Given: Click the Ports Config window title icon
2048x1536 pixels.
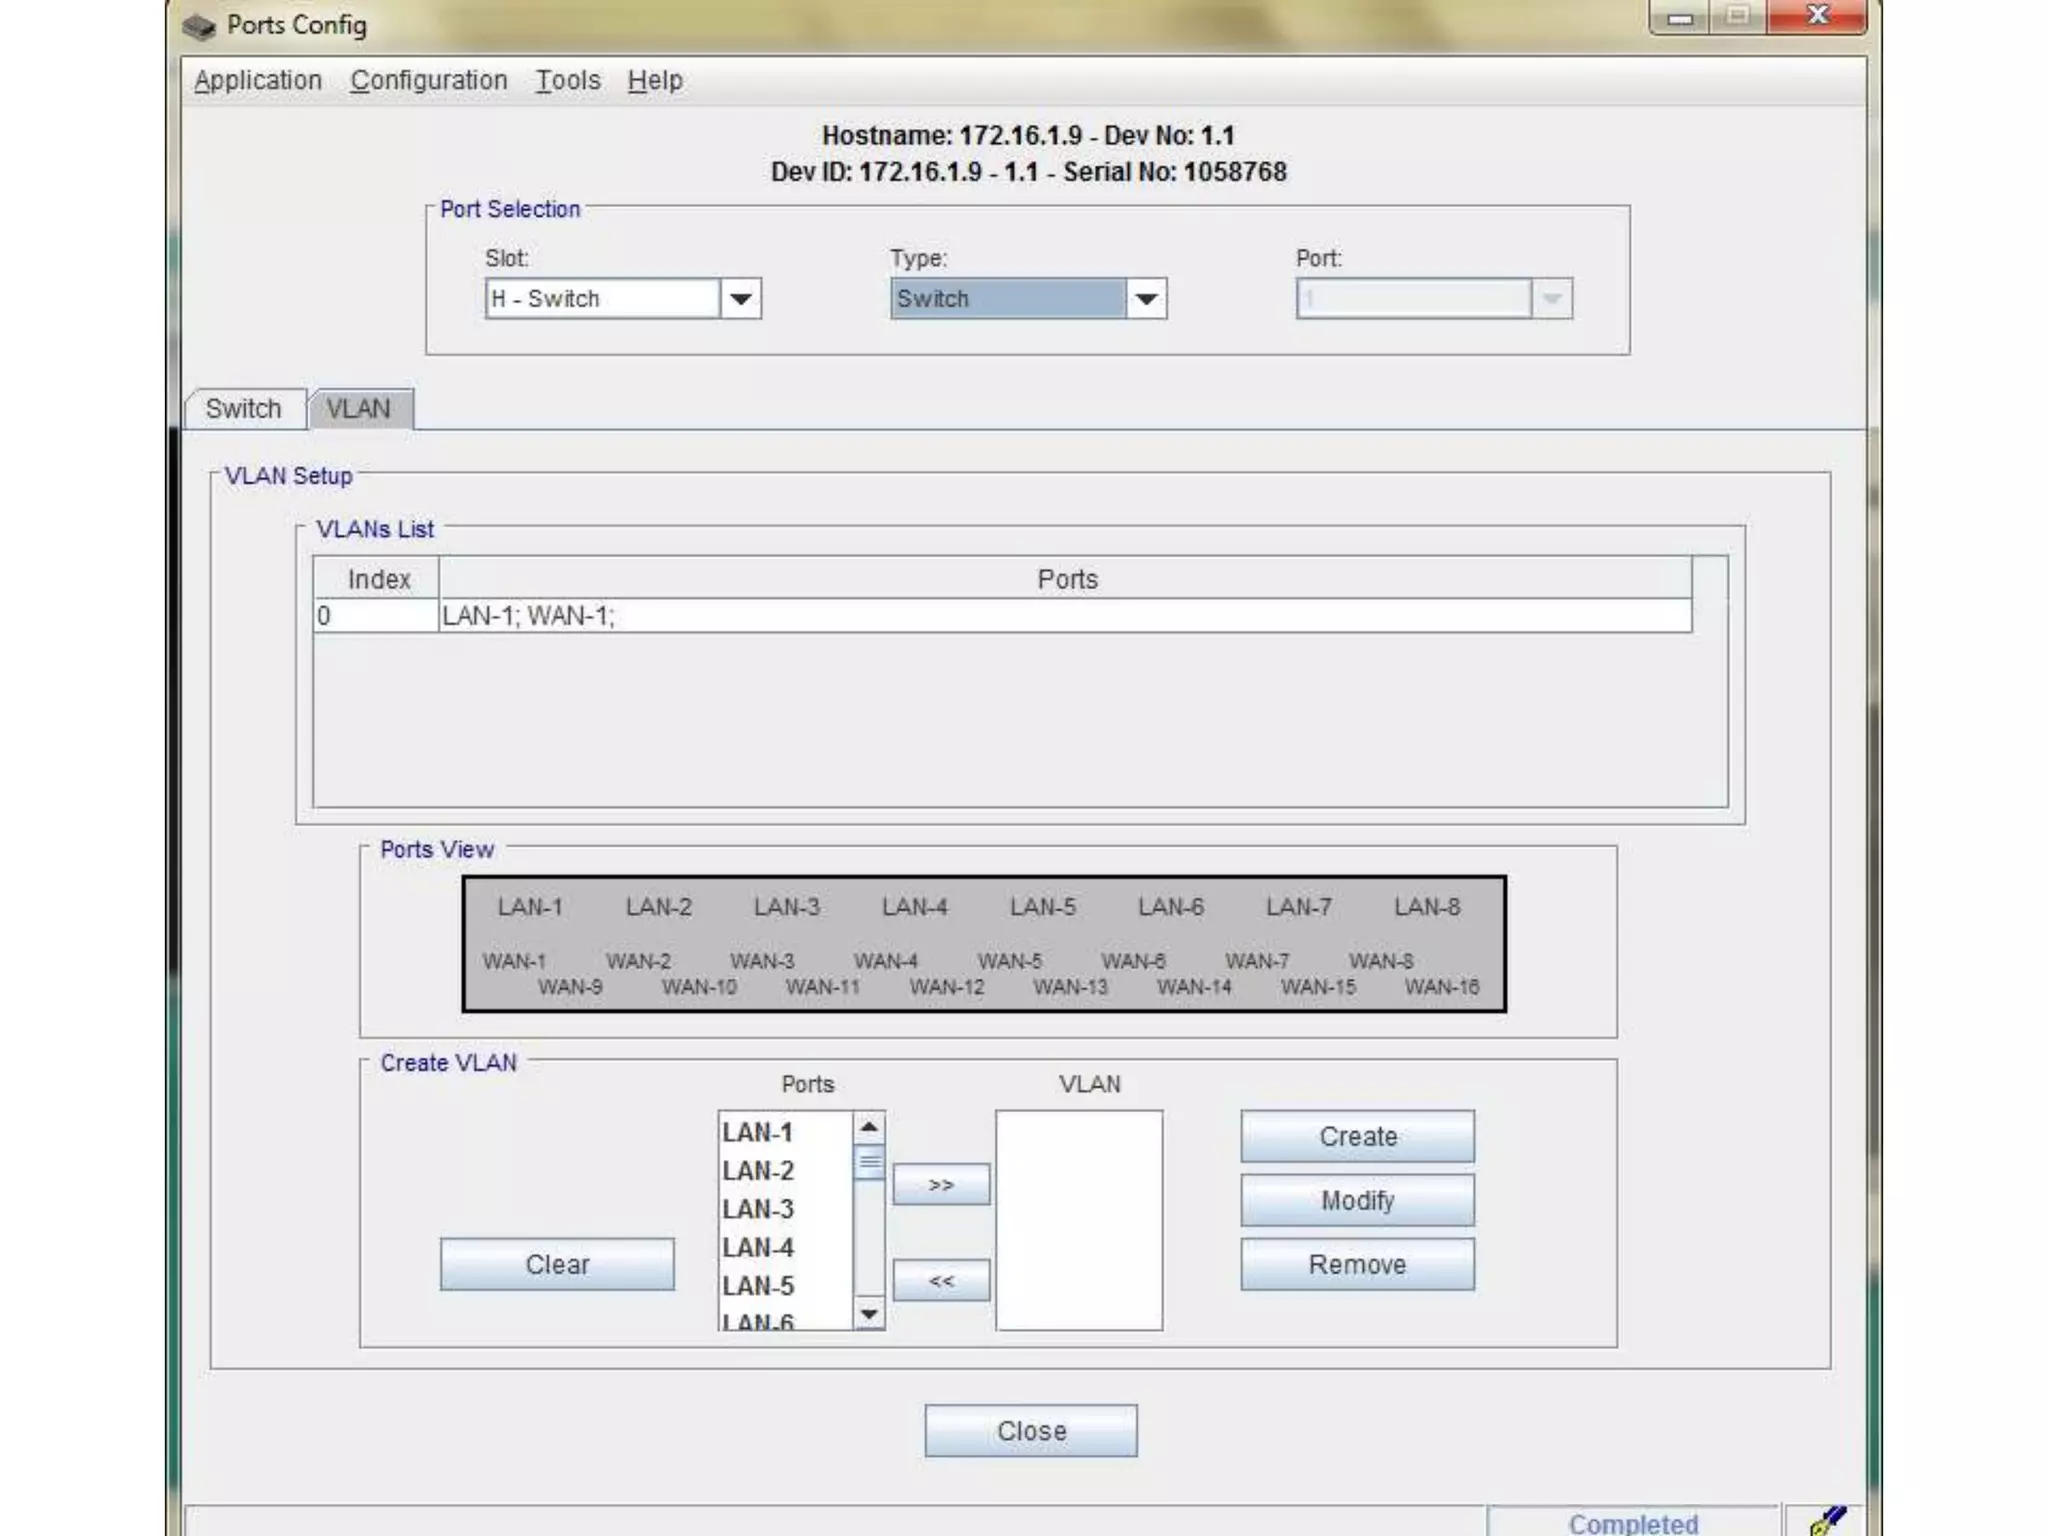Looking at the screenshot, I should click(199, 25).
